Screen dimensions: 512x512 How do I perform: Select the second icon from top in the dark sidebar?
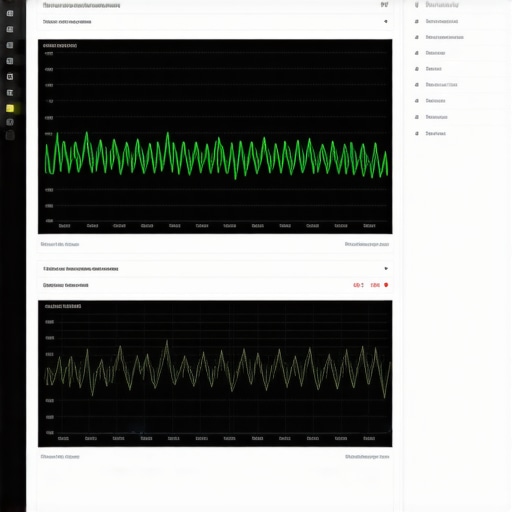pos(10,29)
